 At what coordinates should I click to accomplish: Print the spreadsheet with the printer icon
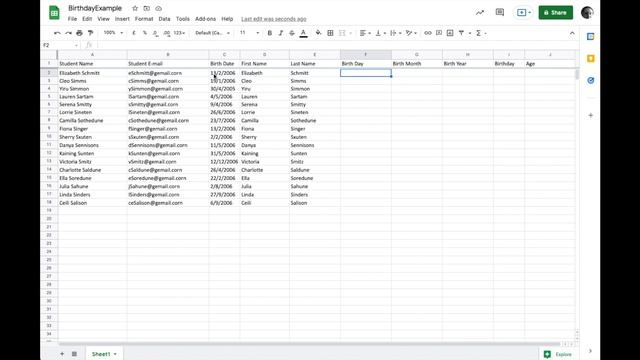point(79,33)
